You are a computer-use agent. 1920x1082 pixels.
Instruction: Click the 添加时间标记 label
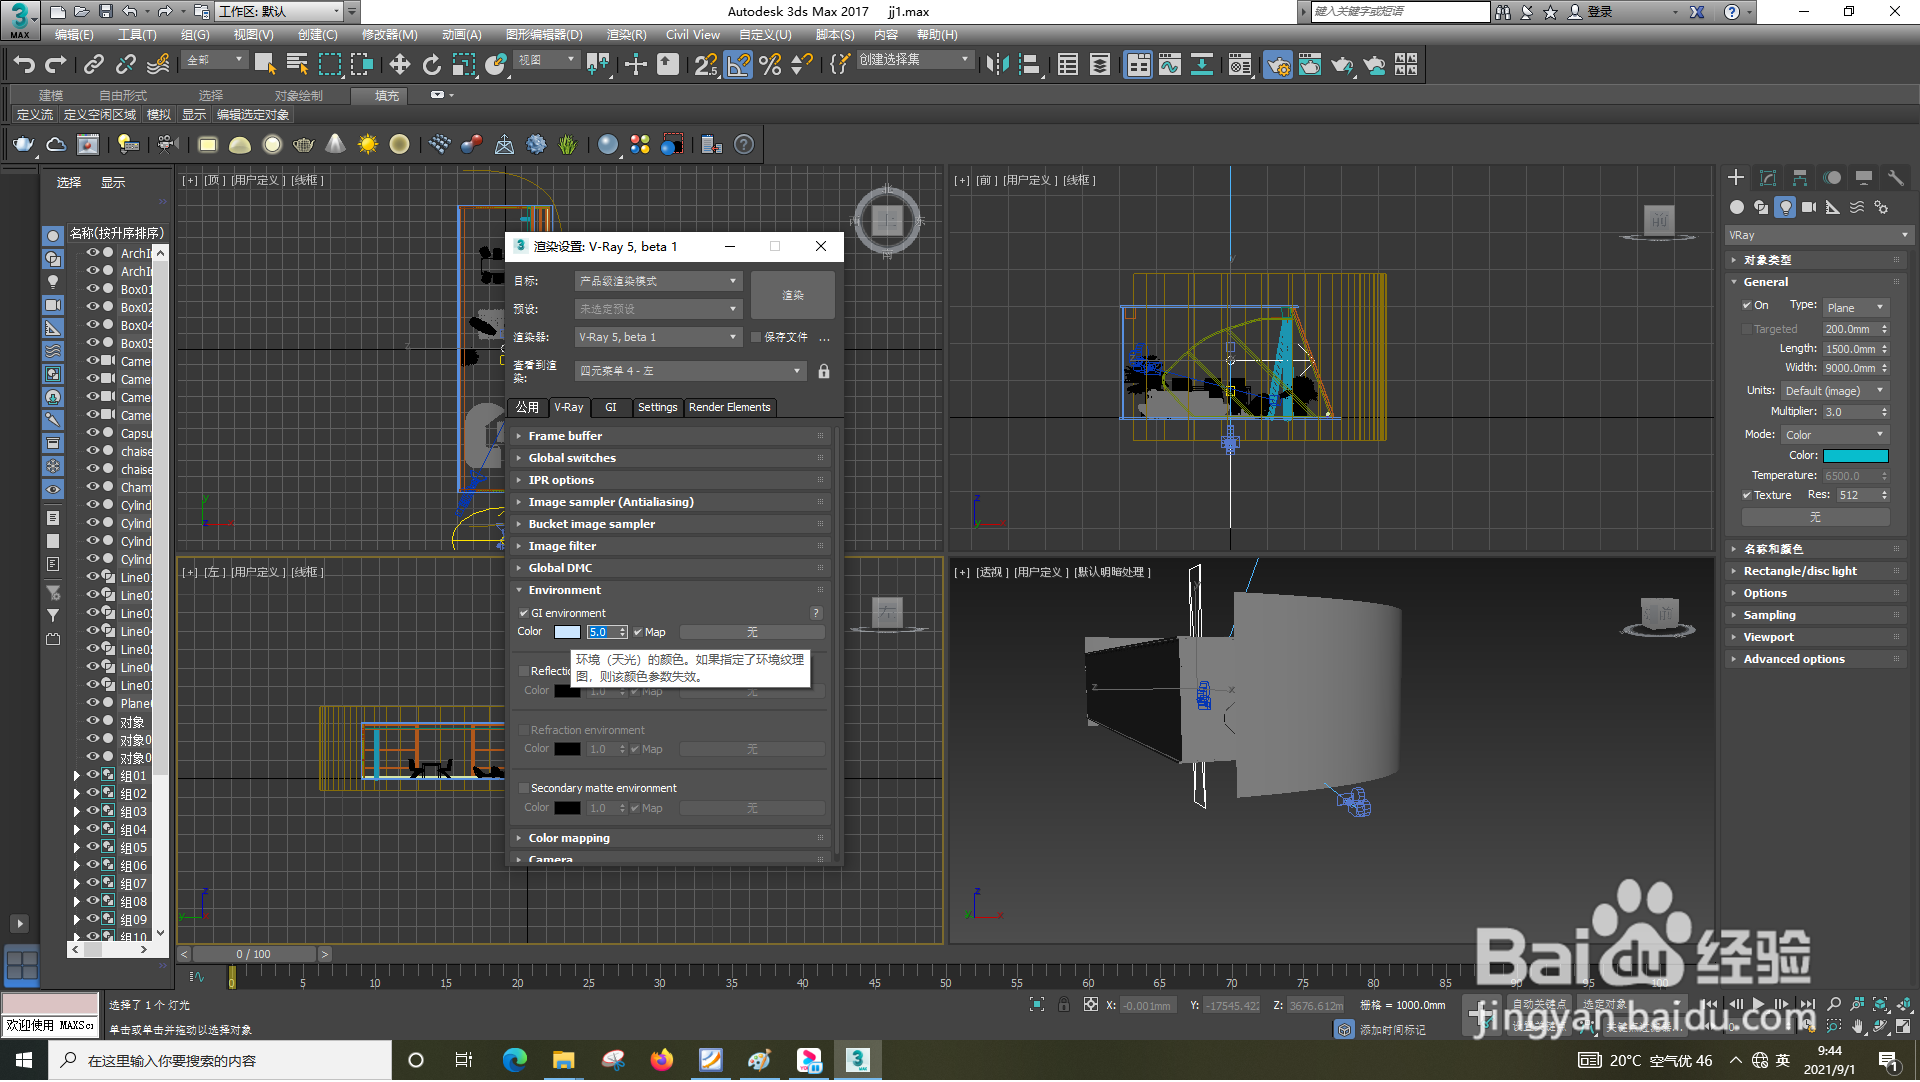[x=1393, y=1030]
